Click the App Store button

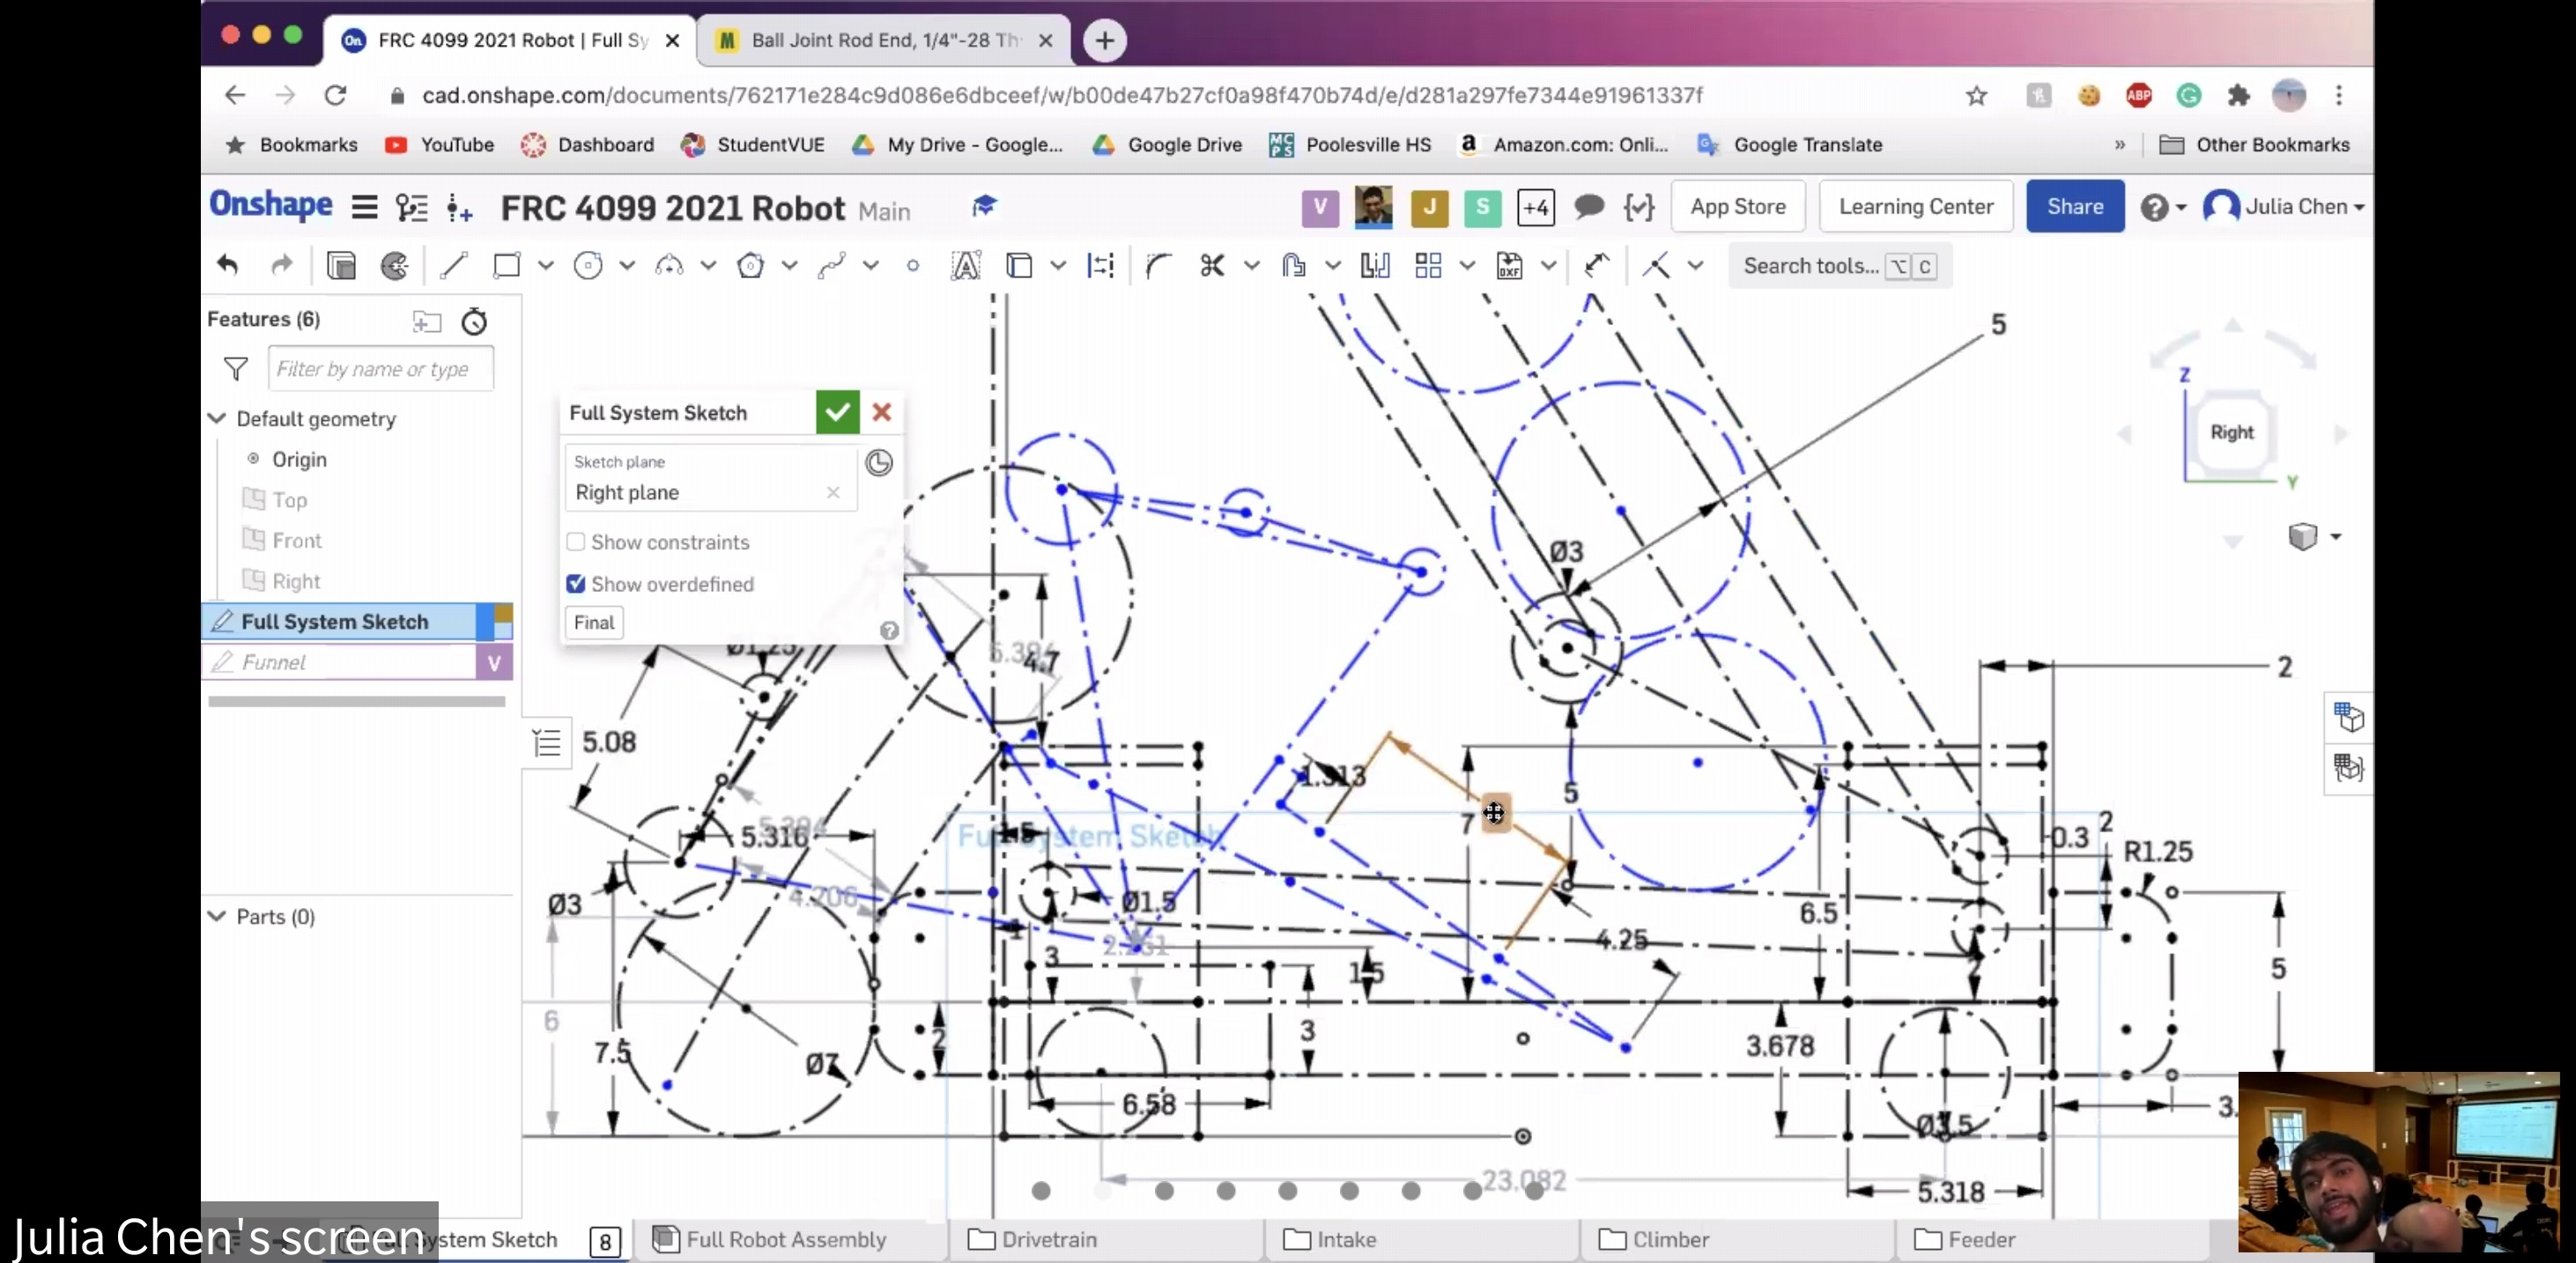tap(1738, 207)
